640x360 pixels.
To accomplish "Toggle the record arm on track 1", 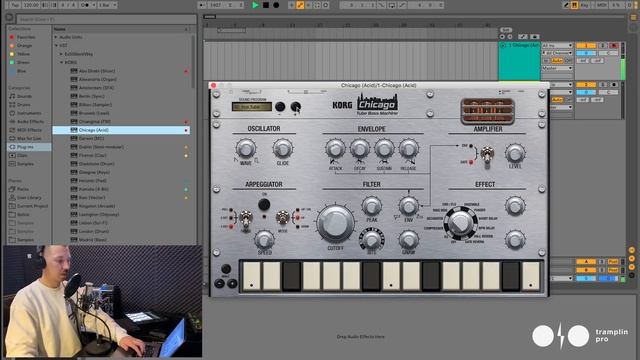I will pyautogui.click(x=613, y=45).
